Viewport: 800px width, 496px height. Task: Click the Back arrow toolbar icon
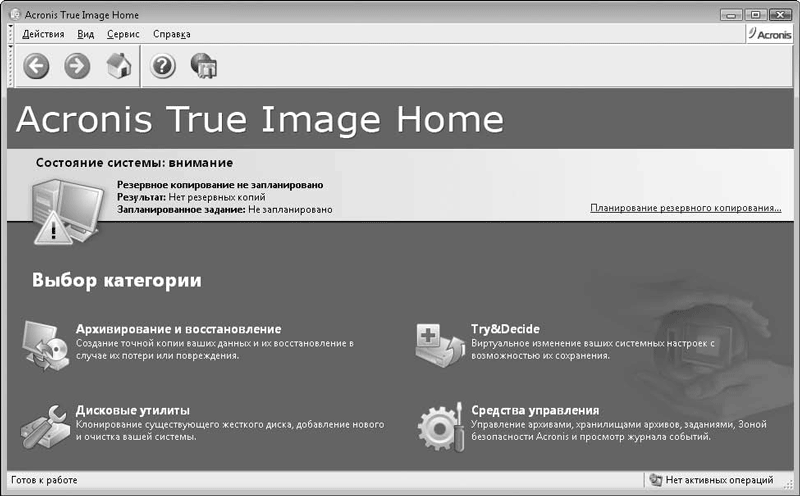[36, 66]
